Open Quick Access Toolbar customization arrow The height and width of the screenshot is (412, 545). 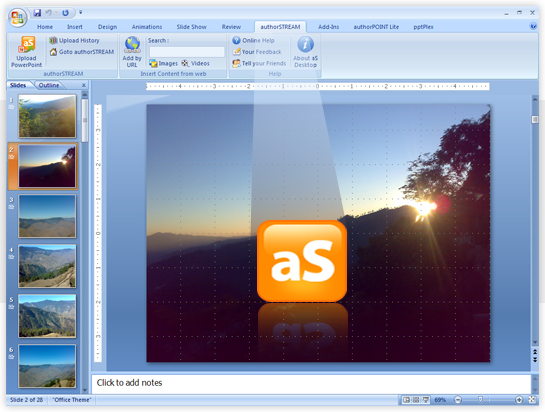point(81,13)
